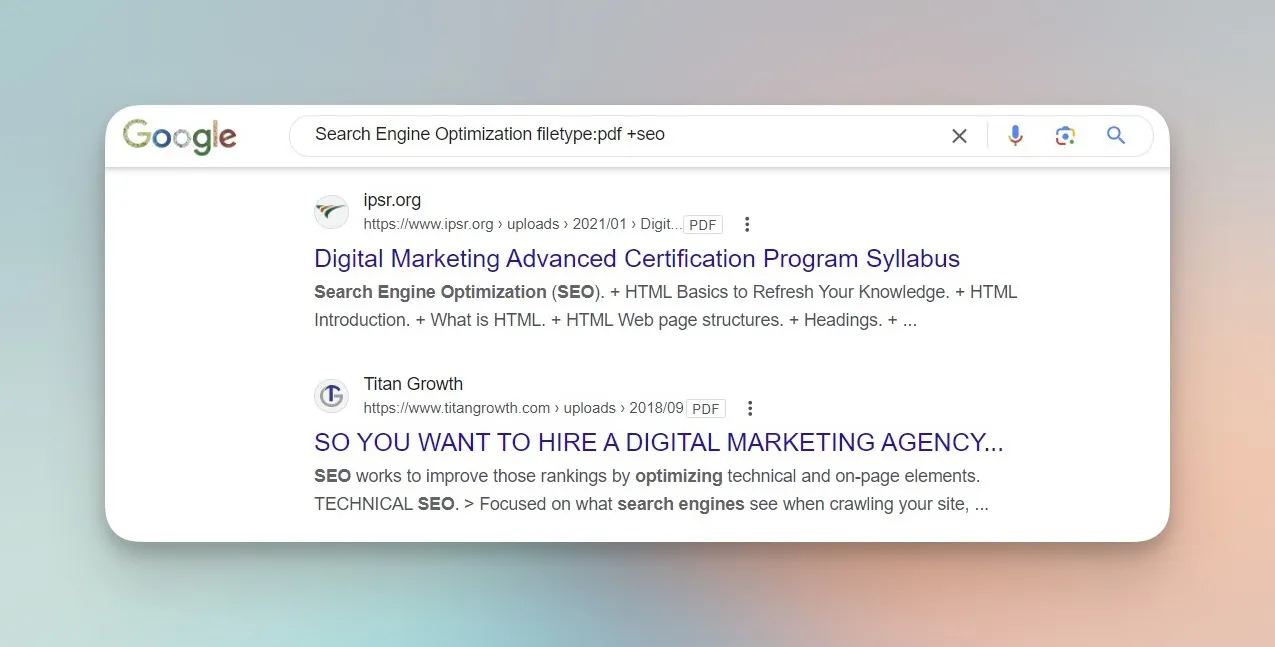
Task: Click the ipsr.org favicon
Action: (331, 212)
